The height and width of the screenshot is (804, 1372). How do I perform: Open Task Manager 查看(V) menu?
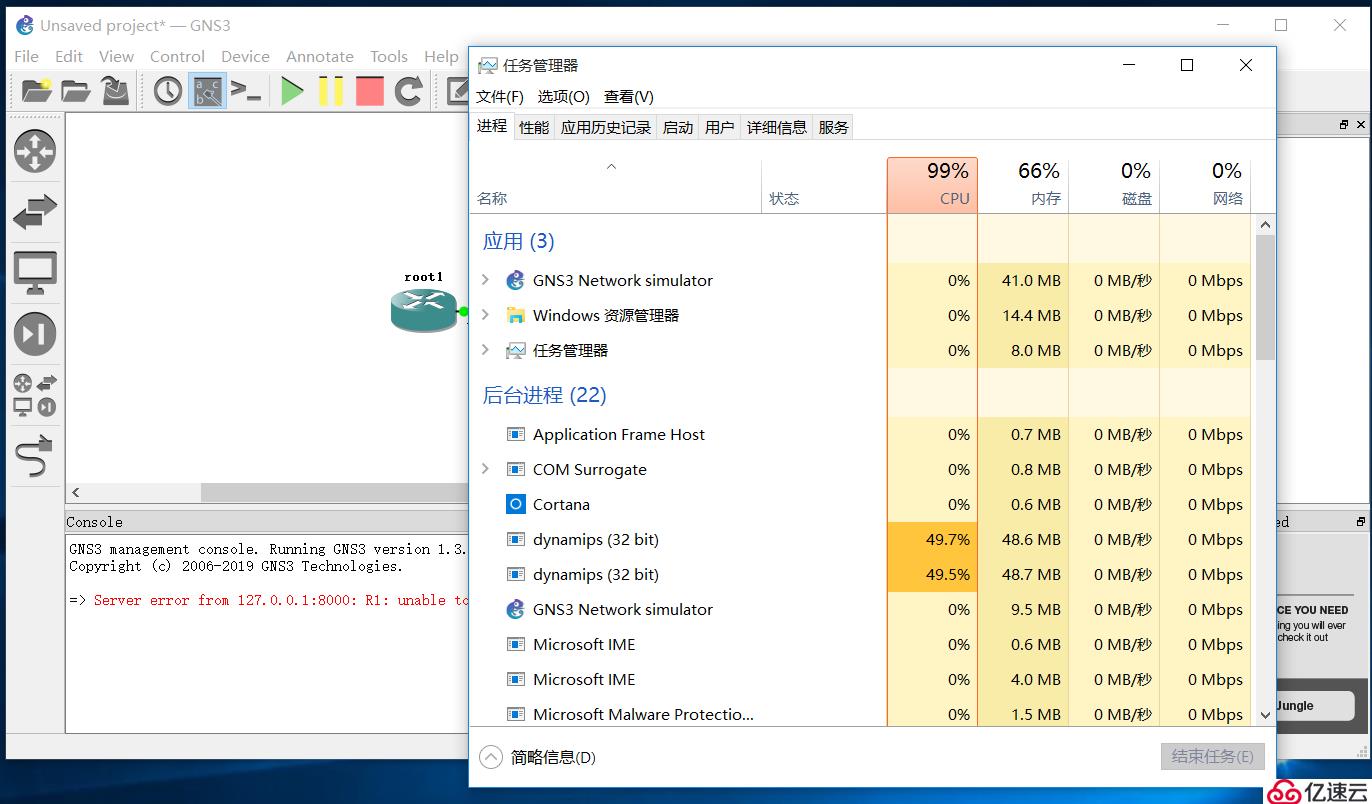[629, 96]
